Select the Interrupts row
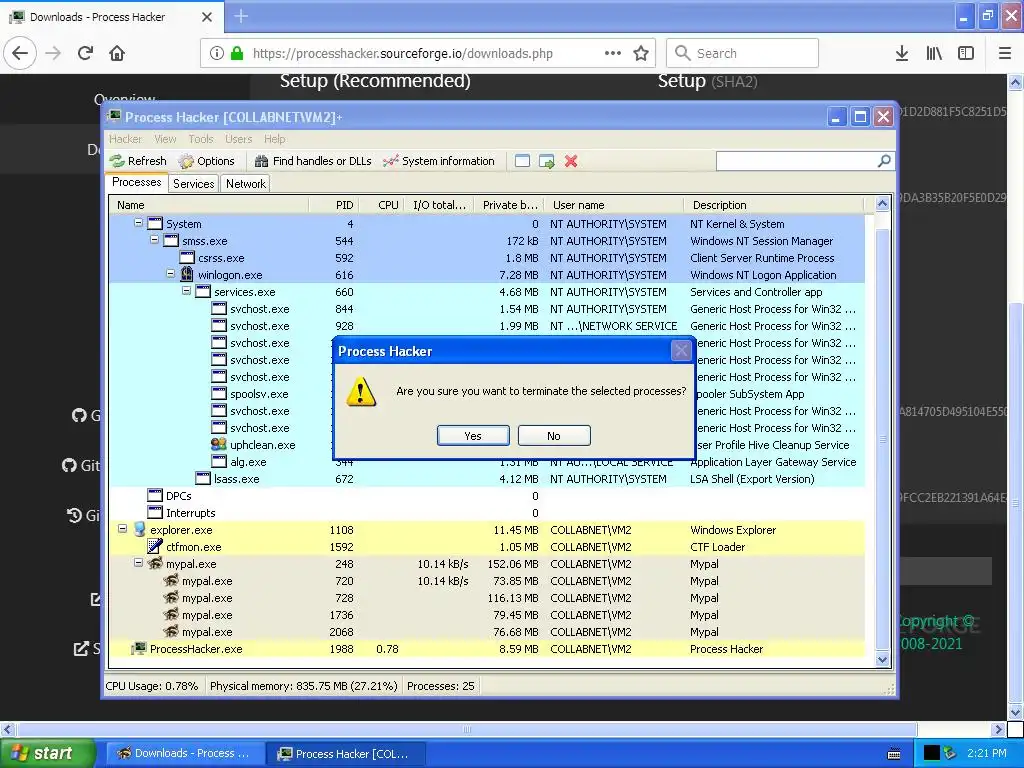 pyautogui.click(x=487, y=513)
